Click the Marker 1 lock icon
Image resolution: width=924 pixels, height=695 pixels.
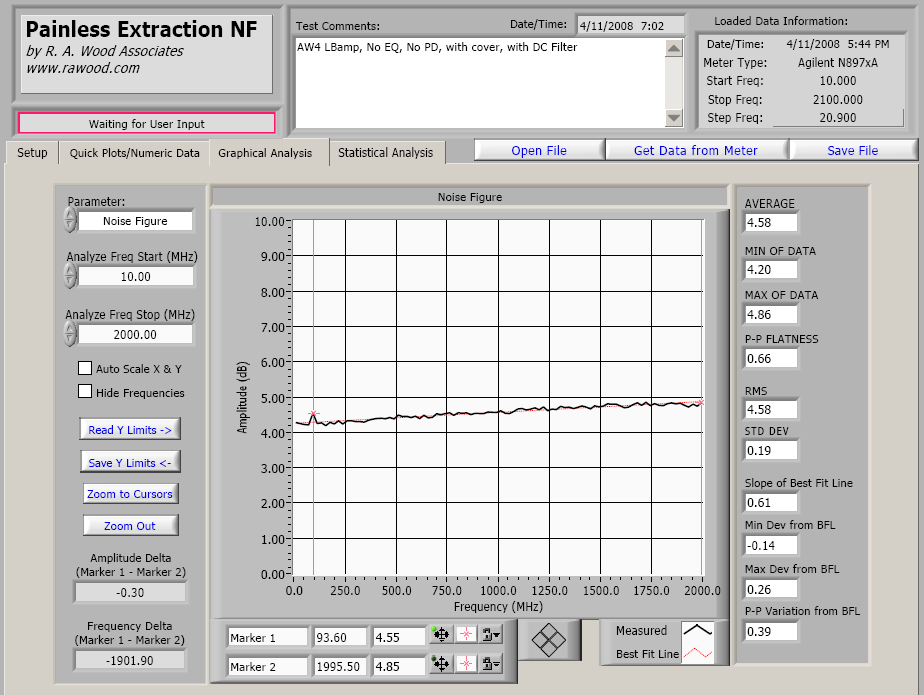[x=491, y=635]
